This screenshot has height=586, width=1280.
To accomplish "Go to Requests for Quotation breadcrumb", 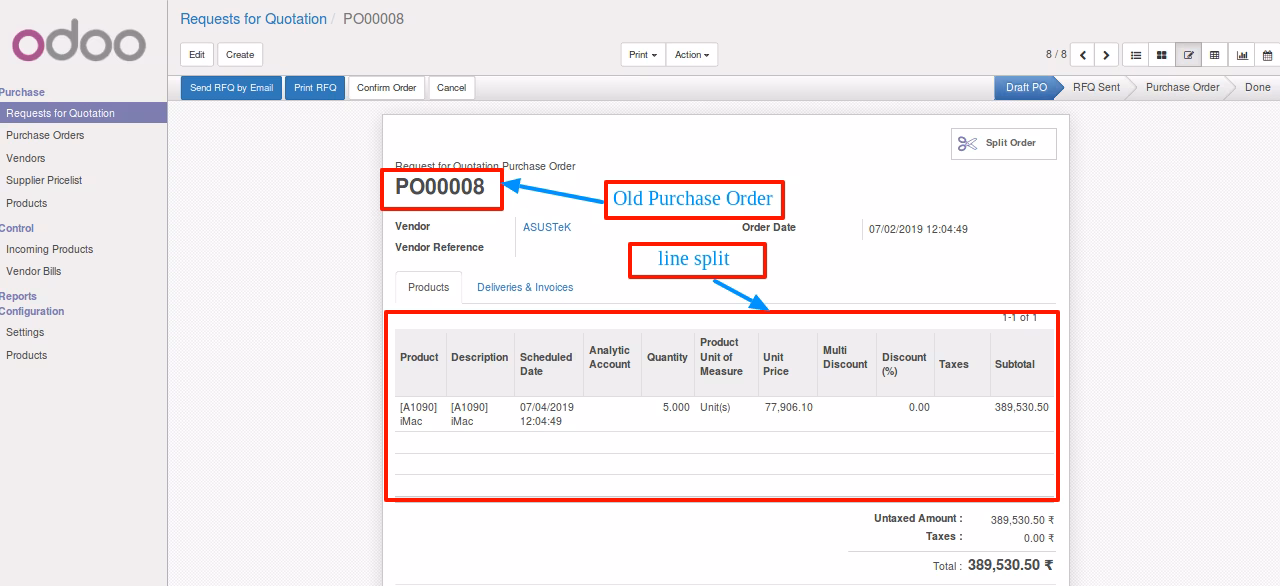I will [253, 19].
